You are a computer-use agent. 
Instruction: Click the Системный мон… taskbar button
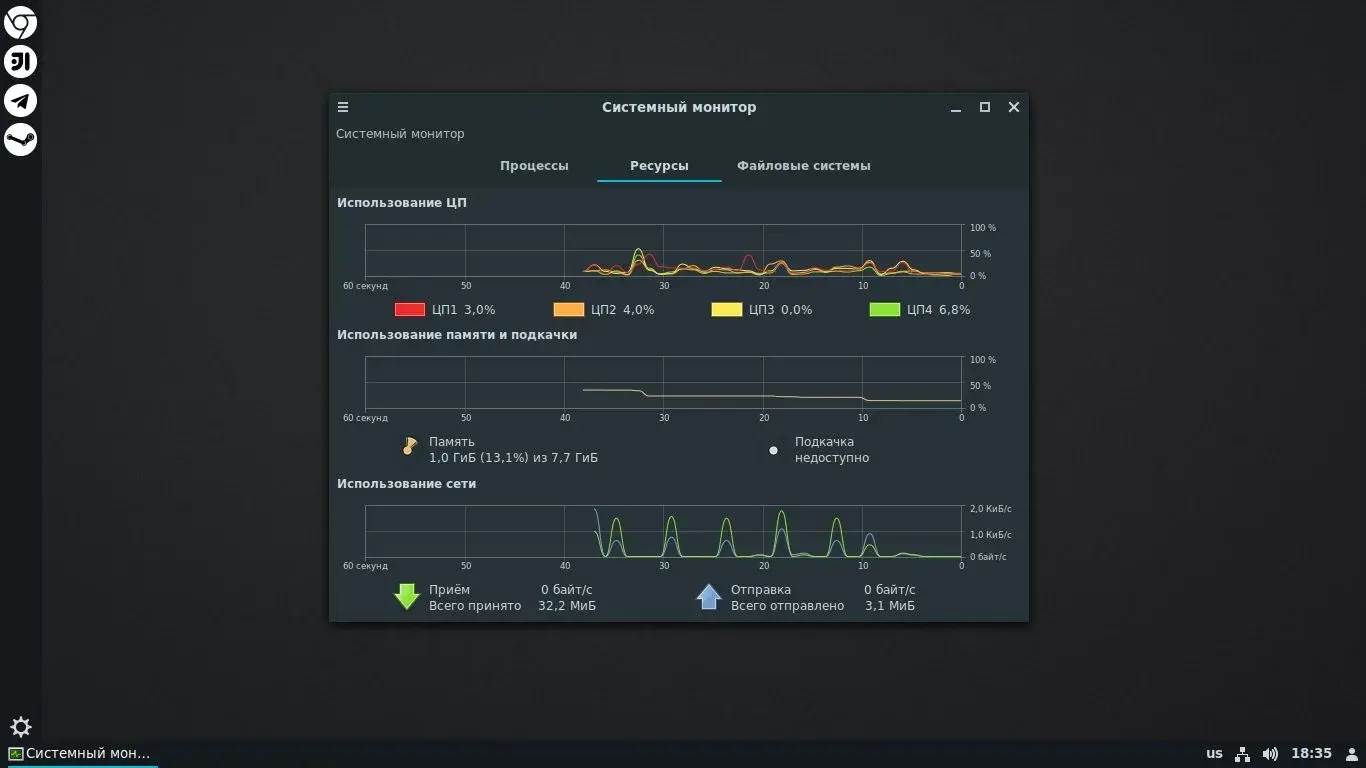80,753
